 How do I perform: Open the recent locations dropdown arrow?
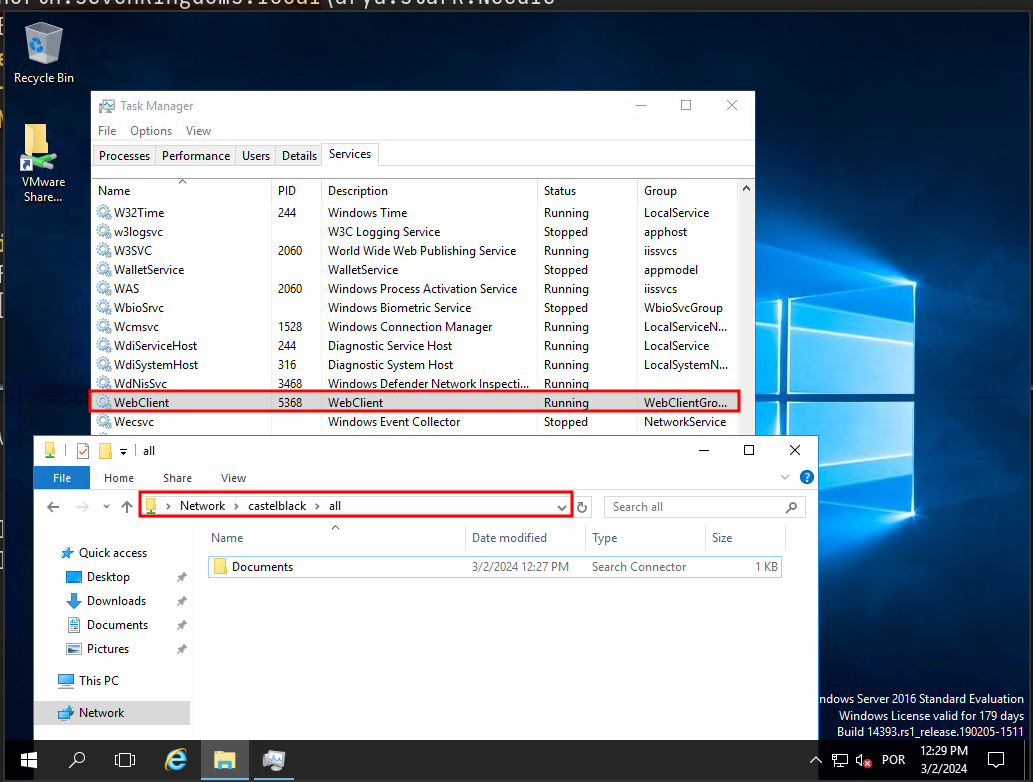[x=106, y=507]
